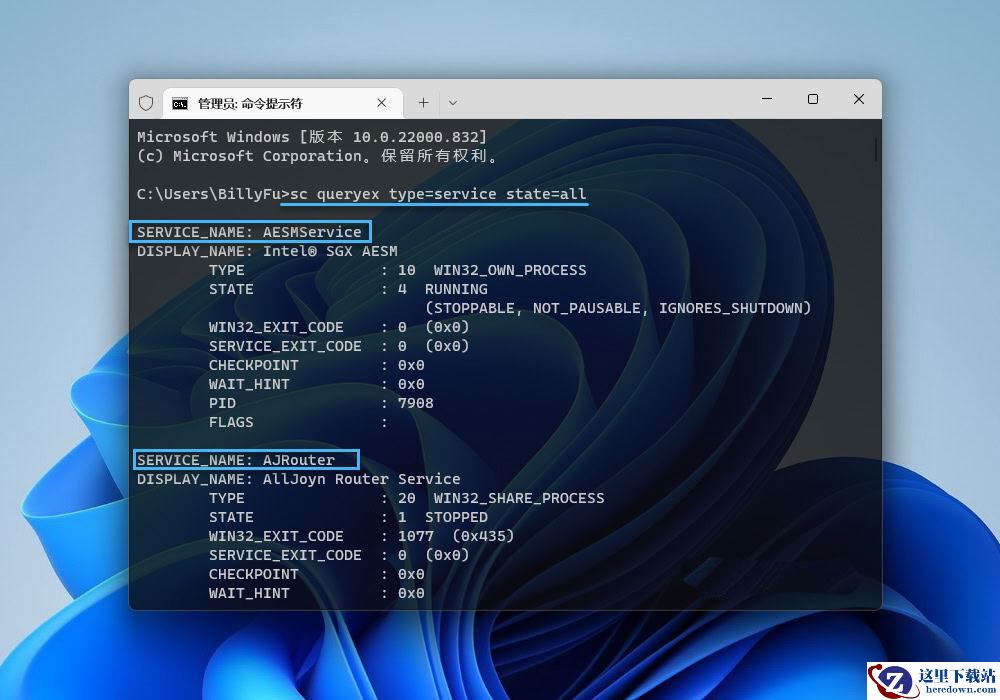Click the FLAGS row of AESMService

click(x=298, y=423)
